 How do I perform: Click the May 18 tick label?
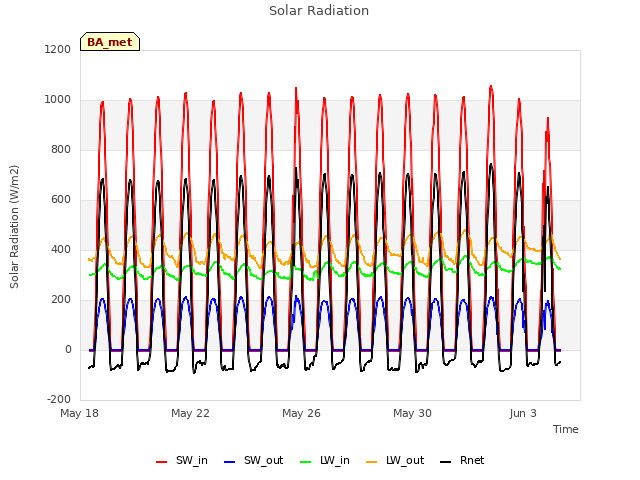[80, 413]
